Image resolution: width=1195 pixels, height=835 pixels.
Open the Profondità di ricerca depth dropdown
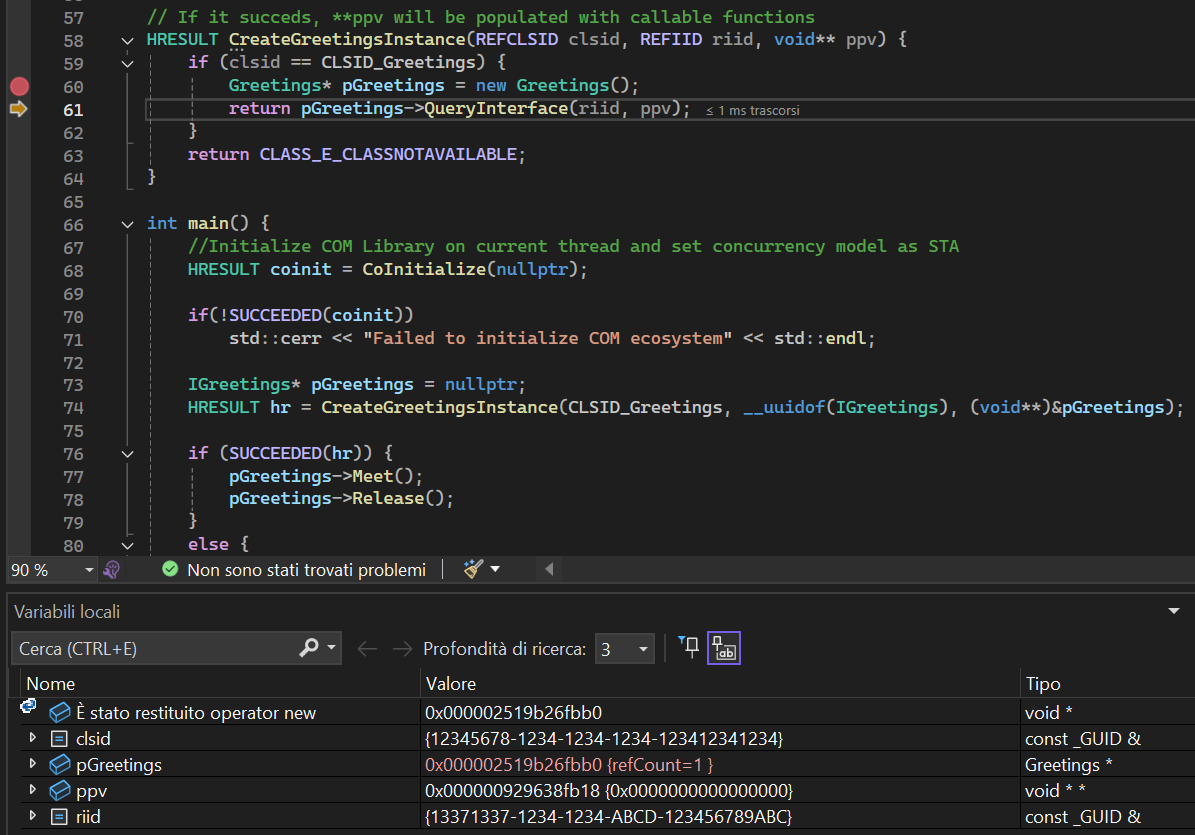[x=643, y=649]
